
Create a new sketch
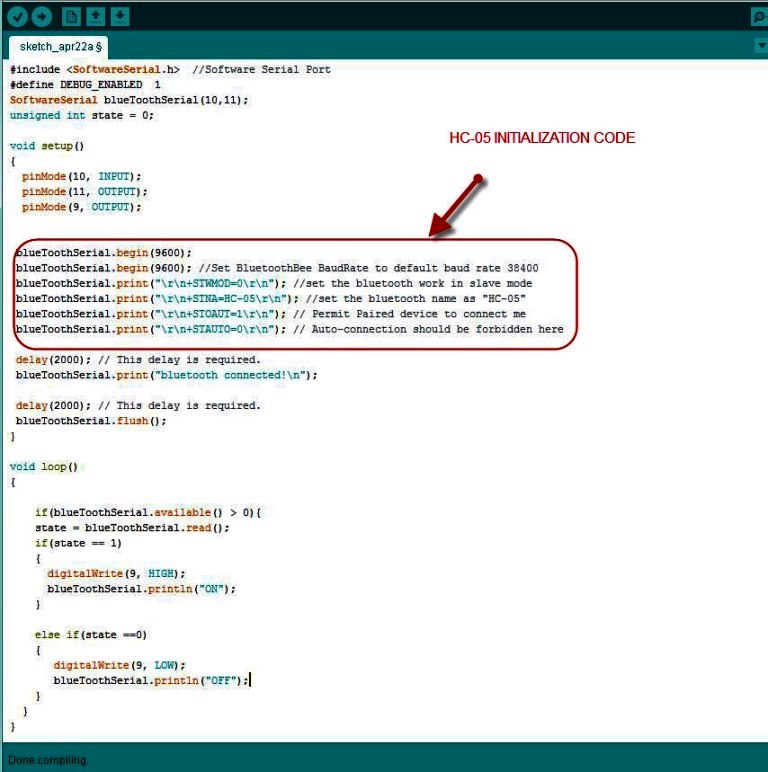tap(71, 17)
